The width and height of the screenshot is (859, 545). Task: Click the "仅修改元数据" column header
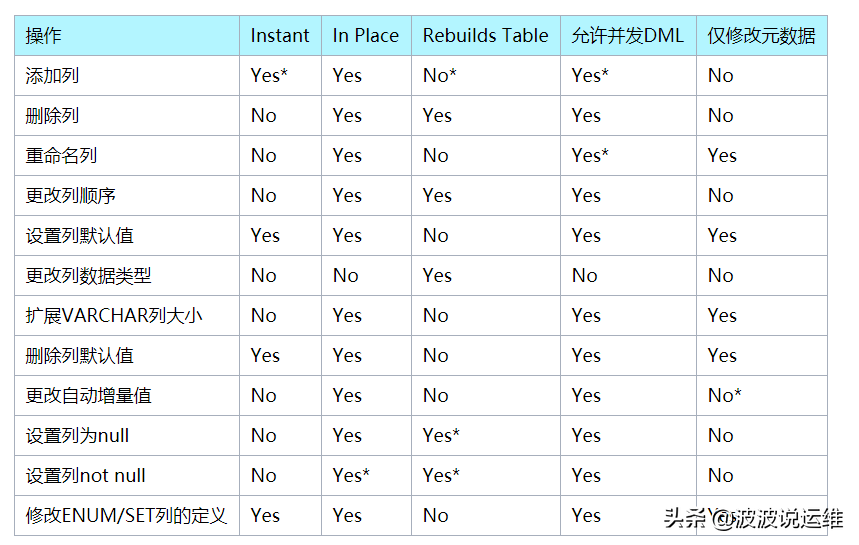(761, 36)
